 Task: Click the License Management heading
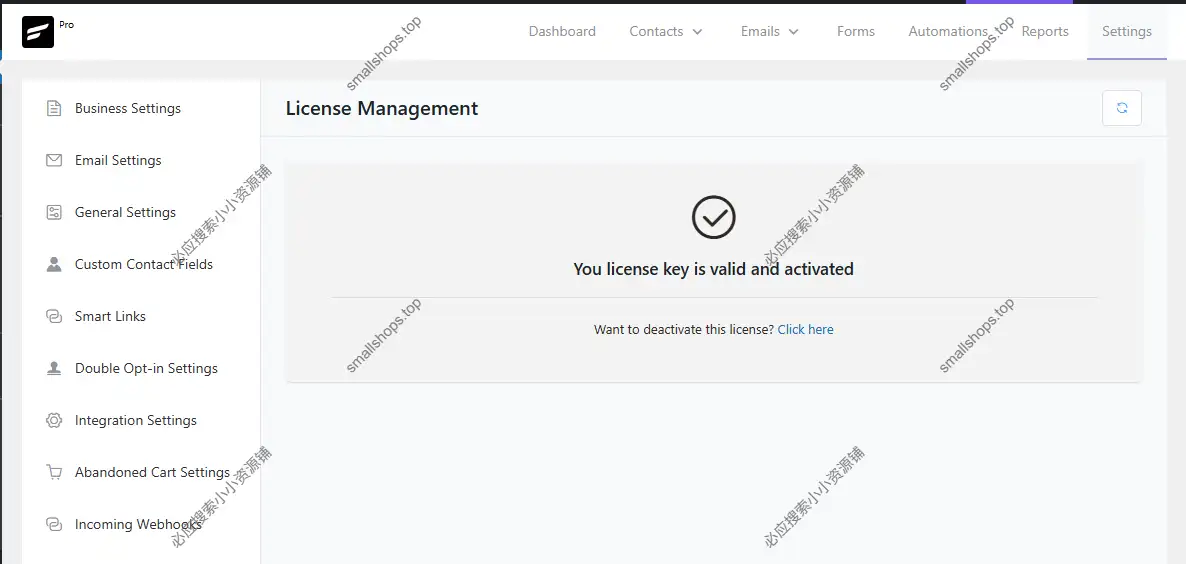coord(382,108)
